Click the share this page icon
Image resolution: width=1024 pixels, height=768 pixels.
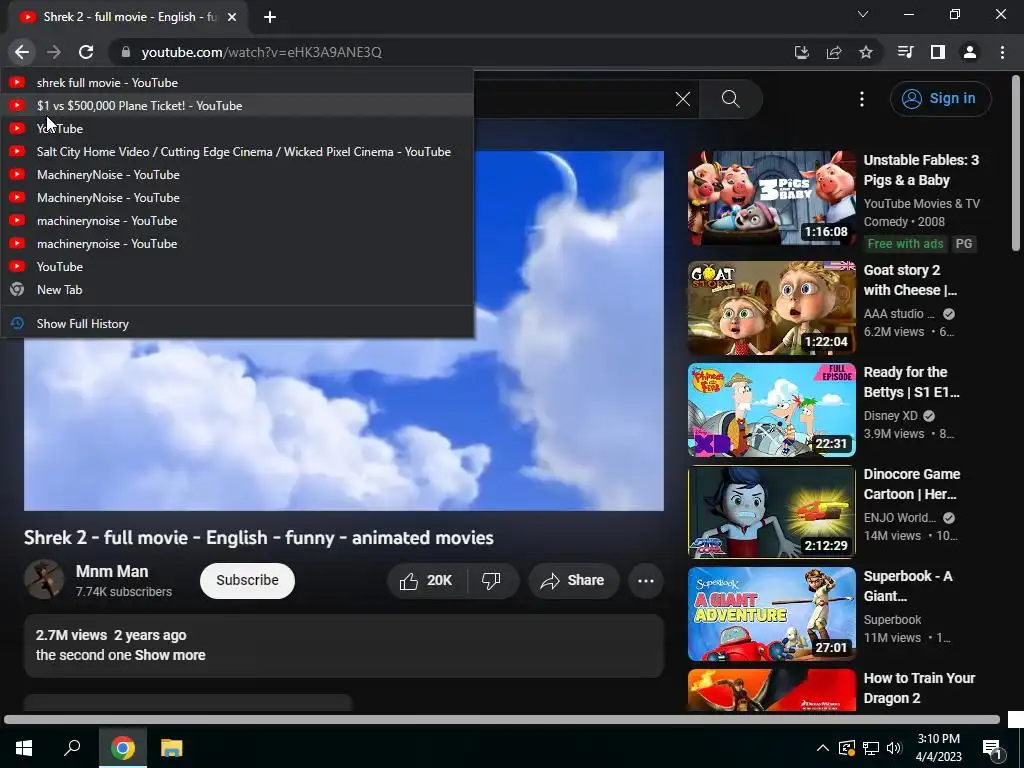[834, 52]
